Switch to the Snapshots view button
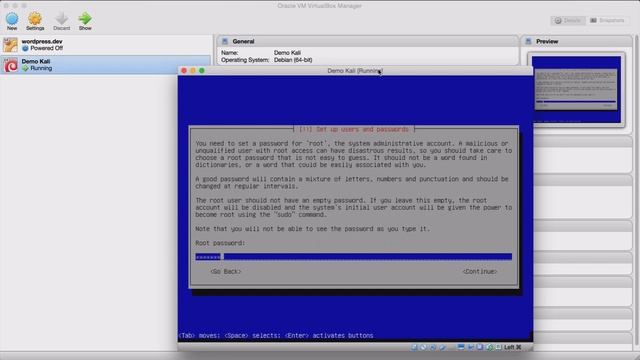 tap(607, 20)
